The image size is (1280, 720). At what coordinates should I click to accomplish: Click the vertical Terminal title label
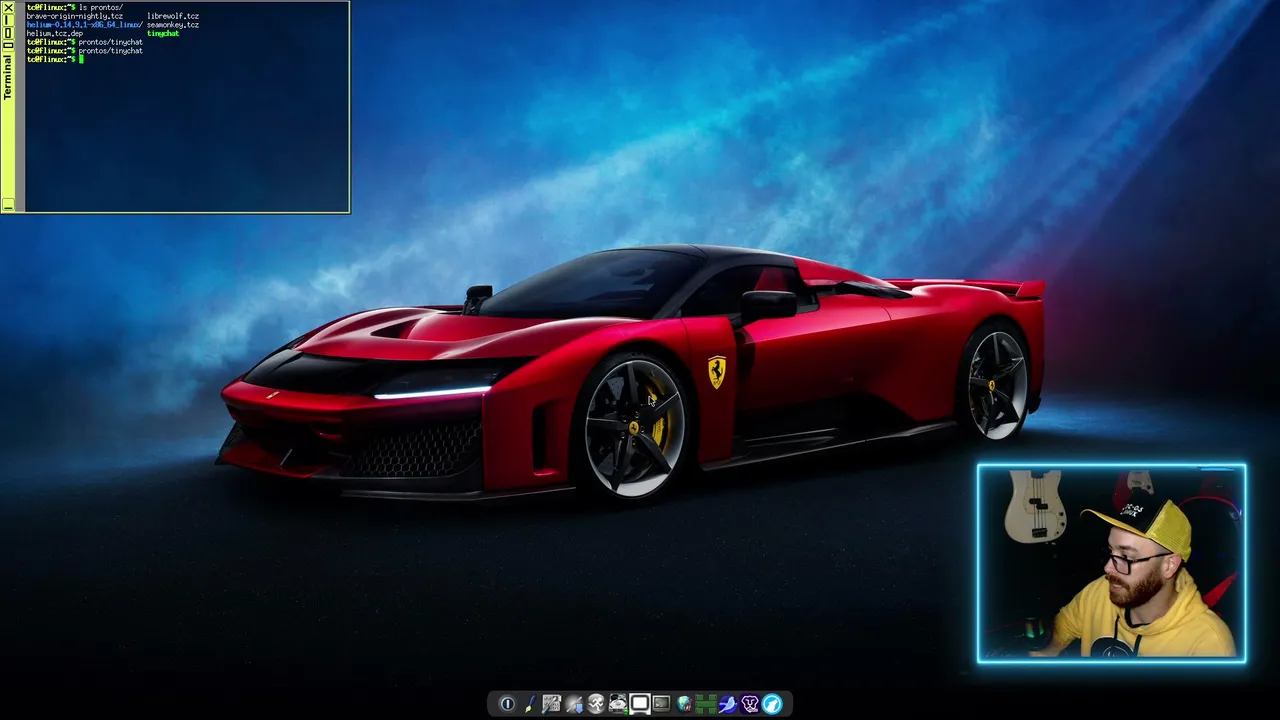[8, 77]
